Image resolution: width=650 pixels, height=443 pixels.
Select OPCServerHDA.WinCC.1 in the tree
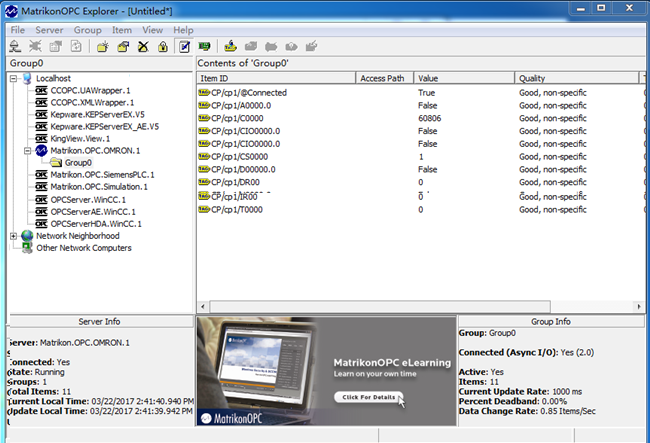(x=96, y=224)
